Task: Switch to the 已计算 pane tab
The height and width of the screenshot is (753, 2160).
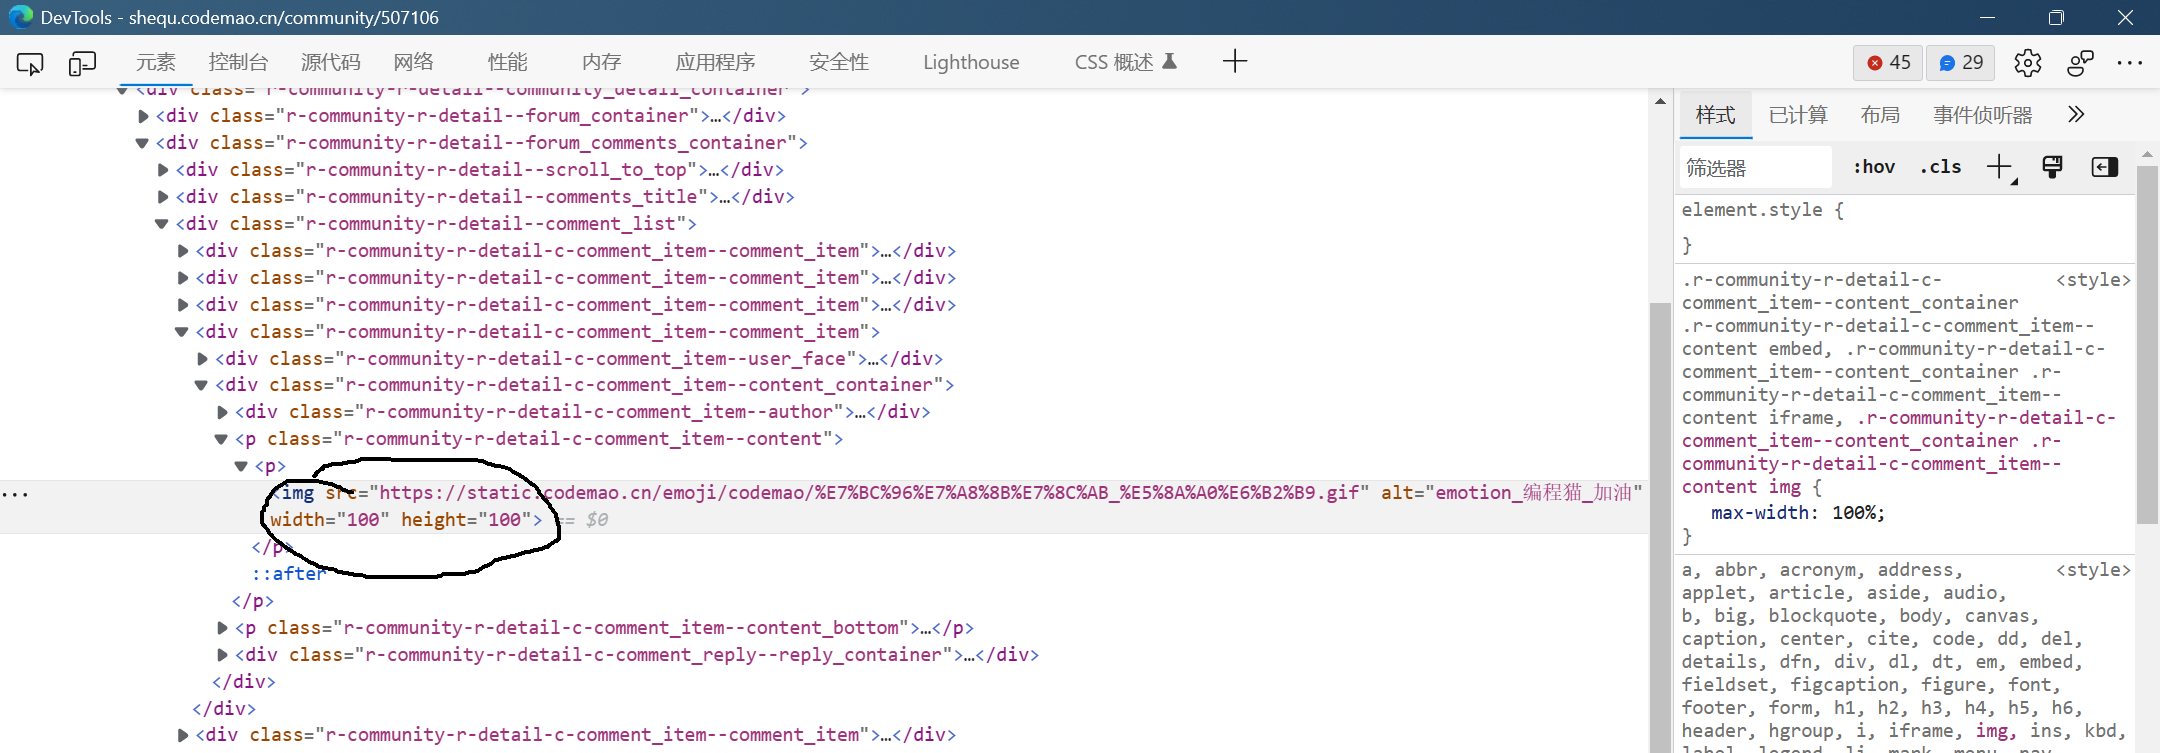Action: click(x=1798, y=115)
